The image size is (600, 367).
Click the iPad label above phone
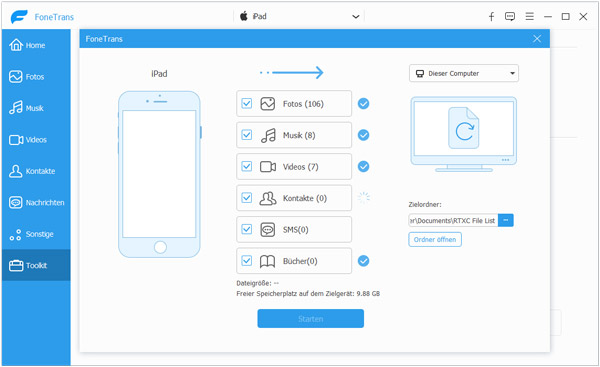pos(159,73)
